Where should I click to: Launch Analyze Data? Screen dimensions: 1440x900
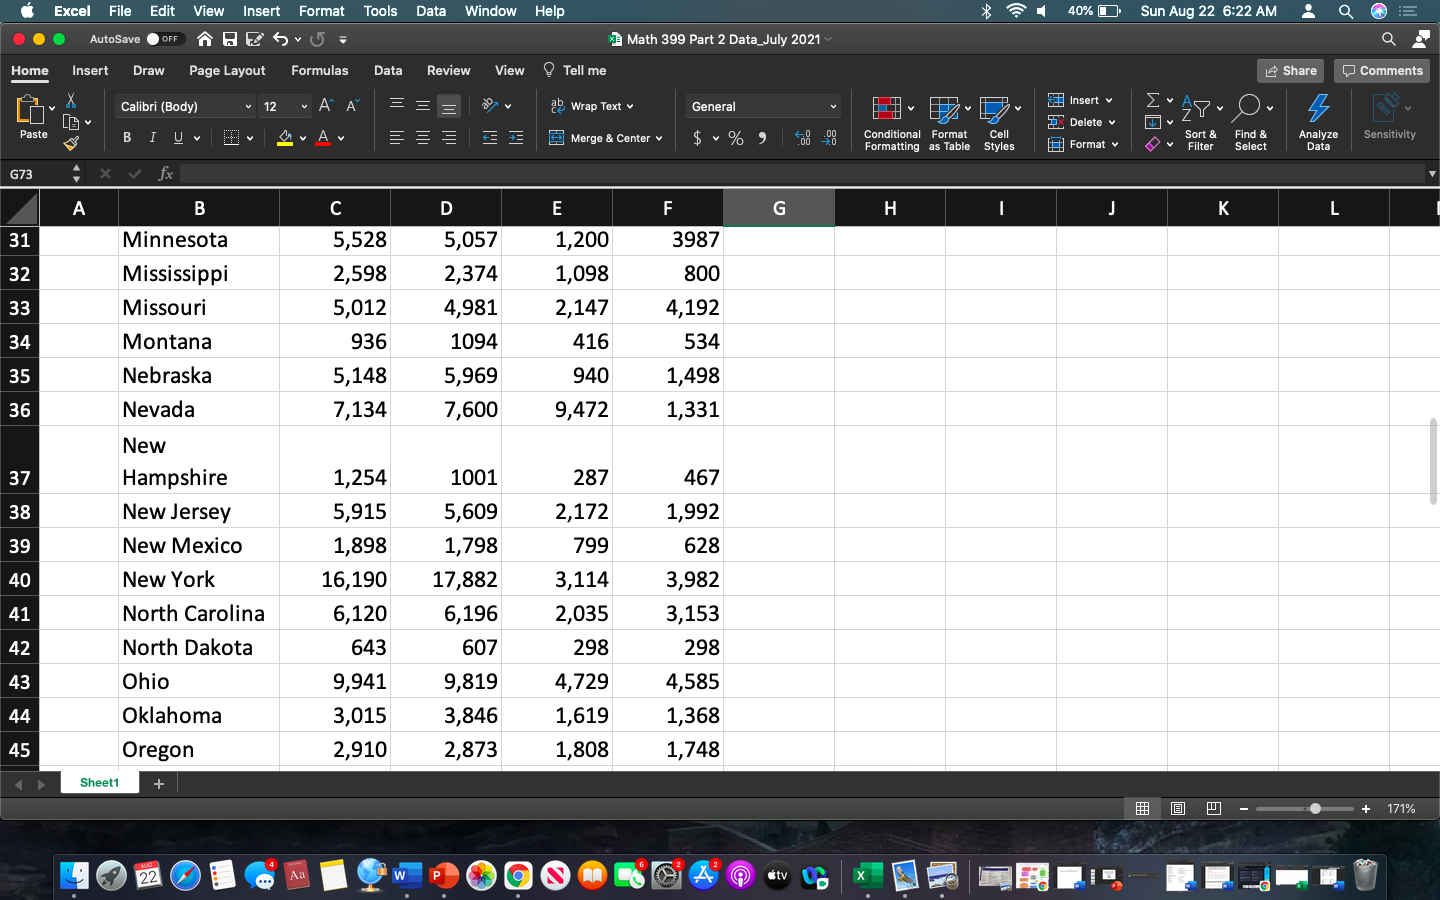pyautogui.click(x=1317, y=122)
